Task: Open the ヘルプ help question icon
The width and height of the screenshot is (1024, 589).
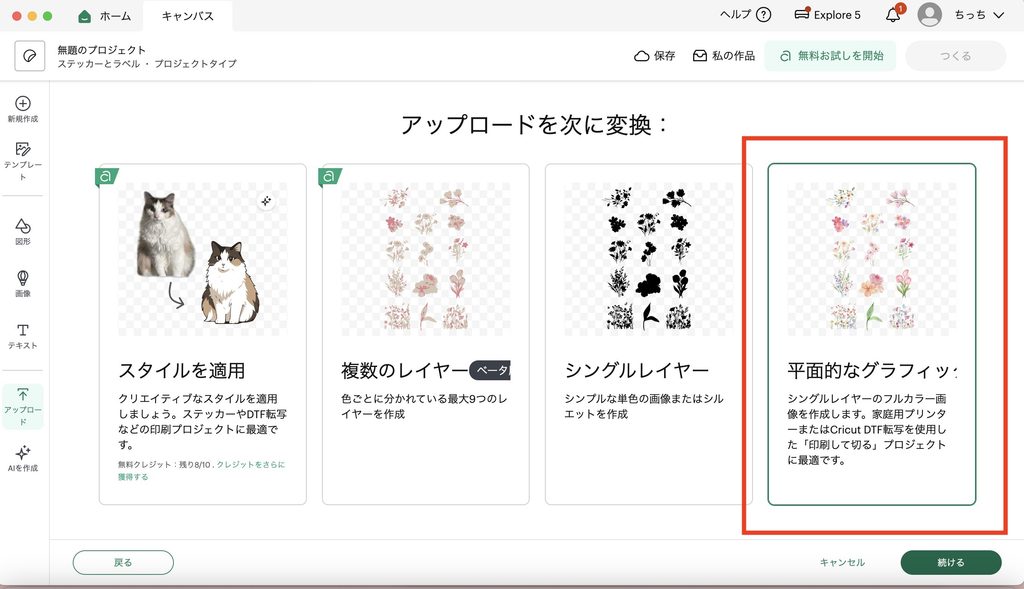Action: [763, 15]
